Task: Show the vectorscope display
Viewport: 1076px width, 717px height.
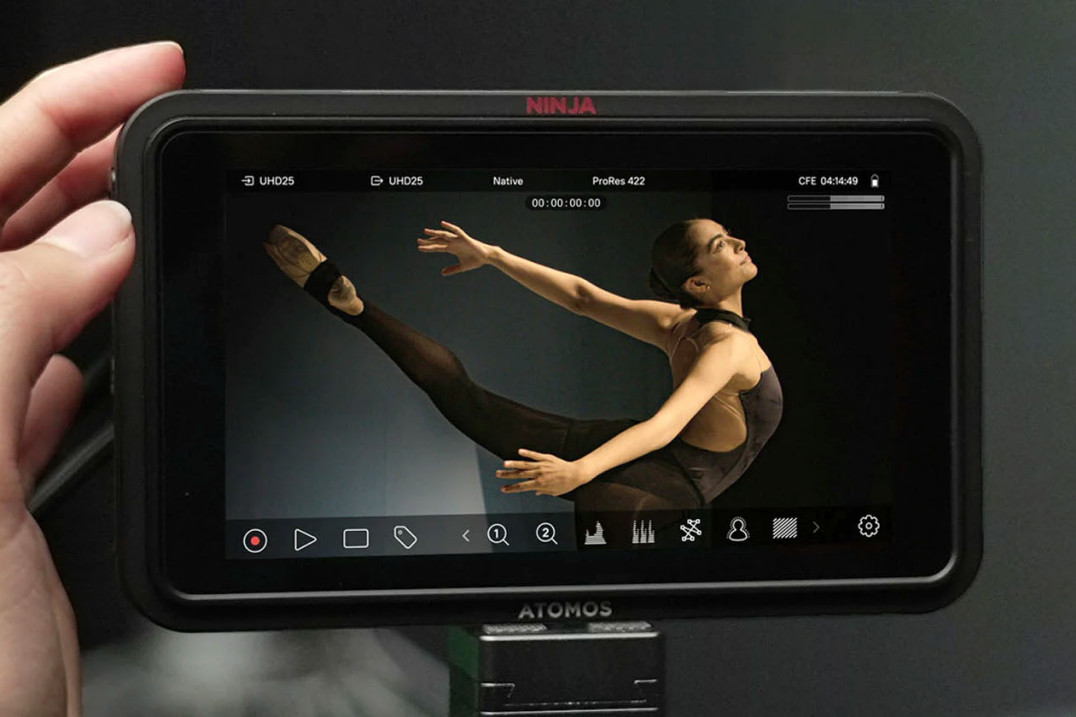Action: (x=691, y=531)
